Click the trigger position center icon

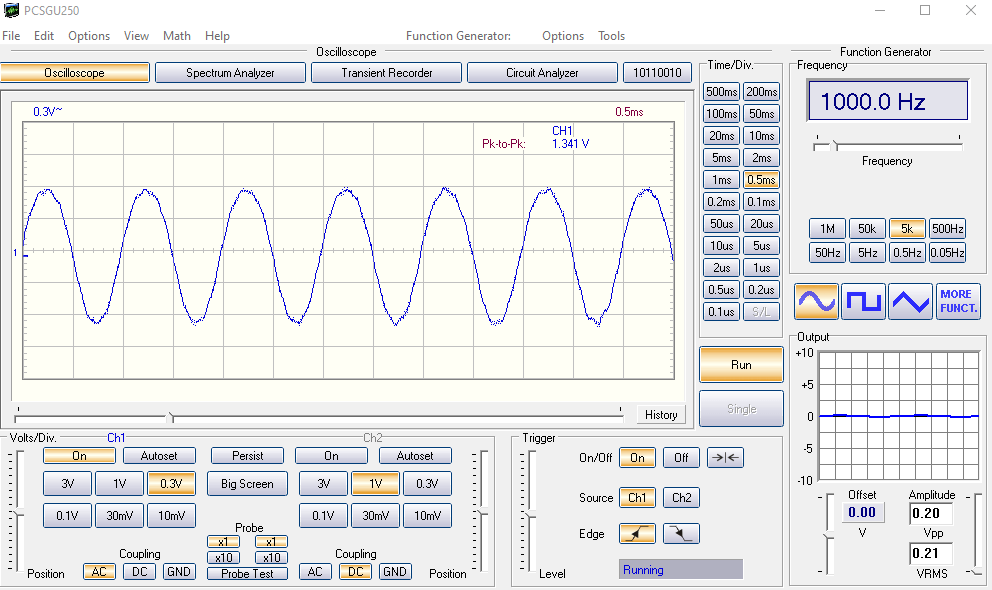tap(725, 458)
